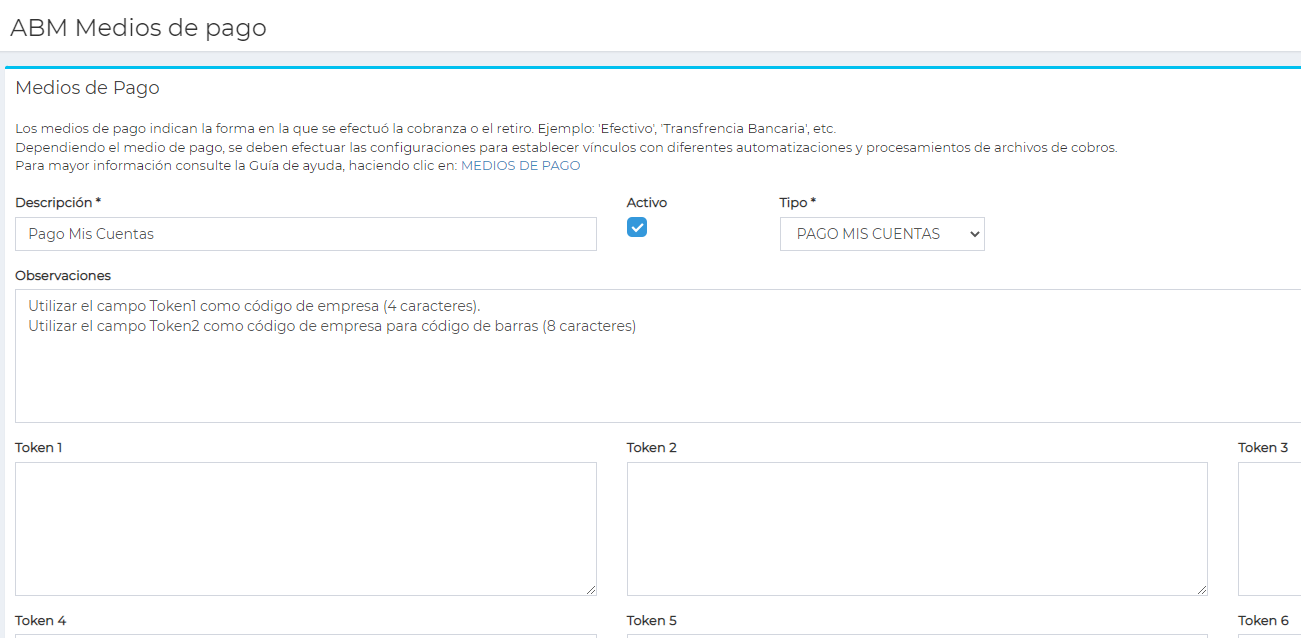The height and width of the screenshot is (638, 1301).
Task: Click the line 'Utilizar el campo Token1 como código de empresa (4 caracteres)'
Action: (x=254, y=306)
